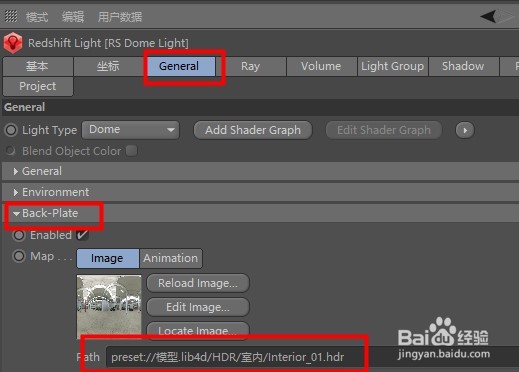This screenshot has width=519, height=372.
Task: Open the Project tab
Action: 38,86
